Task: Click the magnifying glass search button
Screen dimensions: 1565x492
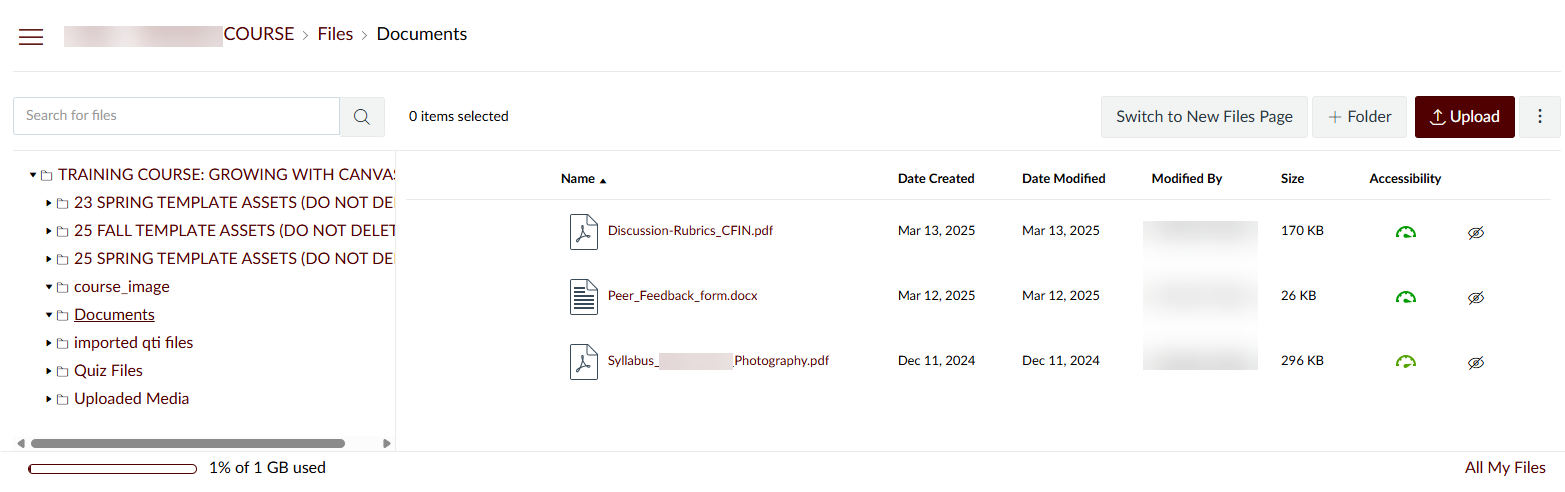Action: (362, 117)
